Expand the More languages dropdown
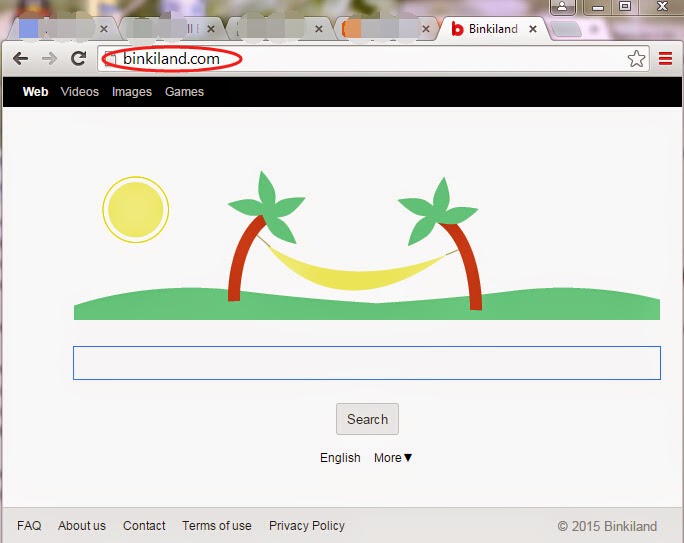Screen dimensions: 684x543 393,458
